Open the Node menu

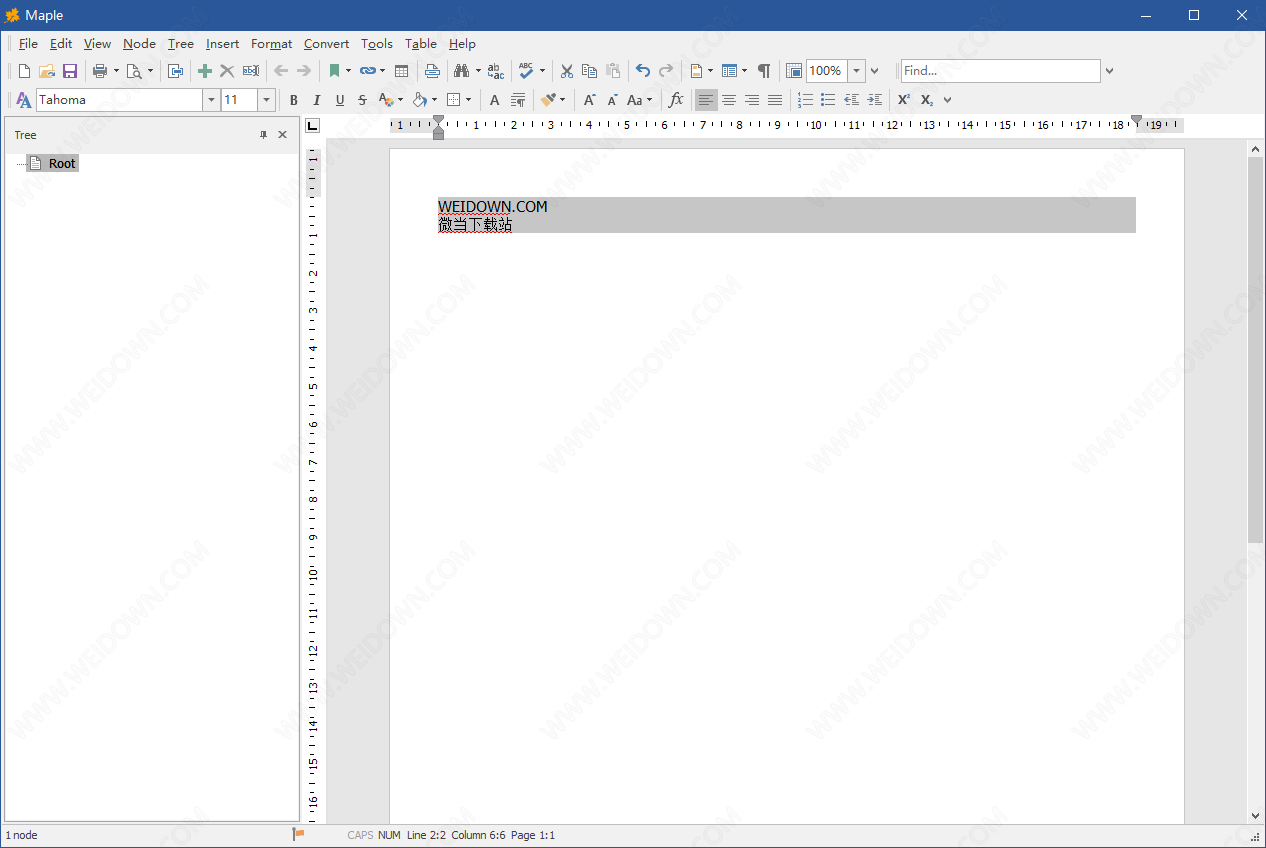coord(139,44)
